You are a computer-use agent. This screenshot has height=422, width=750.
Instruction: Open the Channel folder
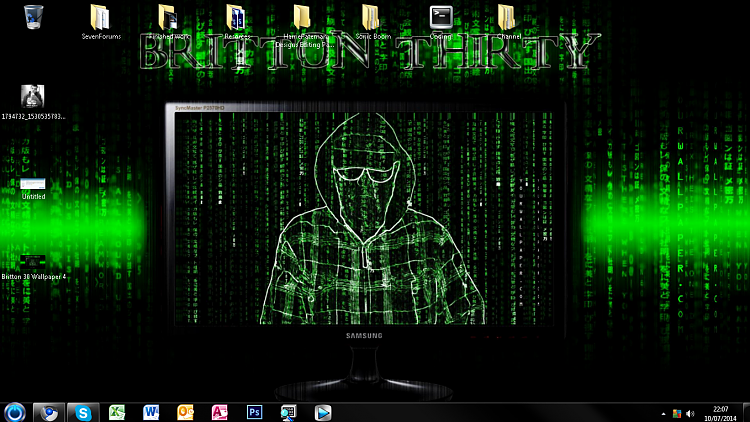click(508, 22)
